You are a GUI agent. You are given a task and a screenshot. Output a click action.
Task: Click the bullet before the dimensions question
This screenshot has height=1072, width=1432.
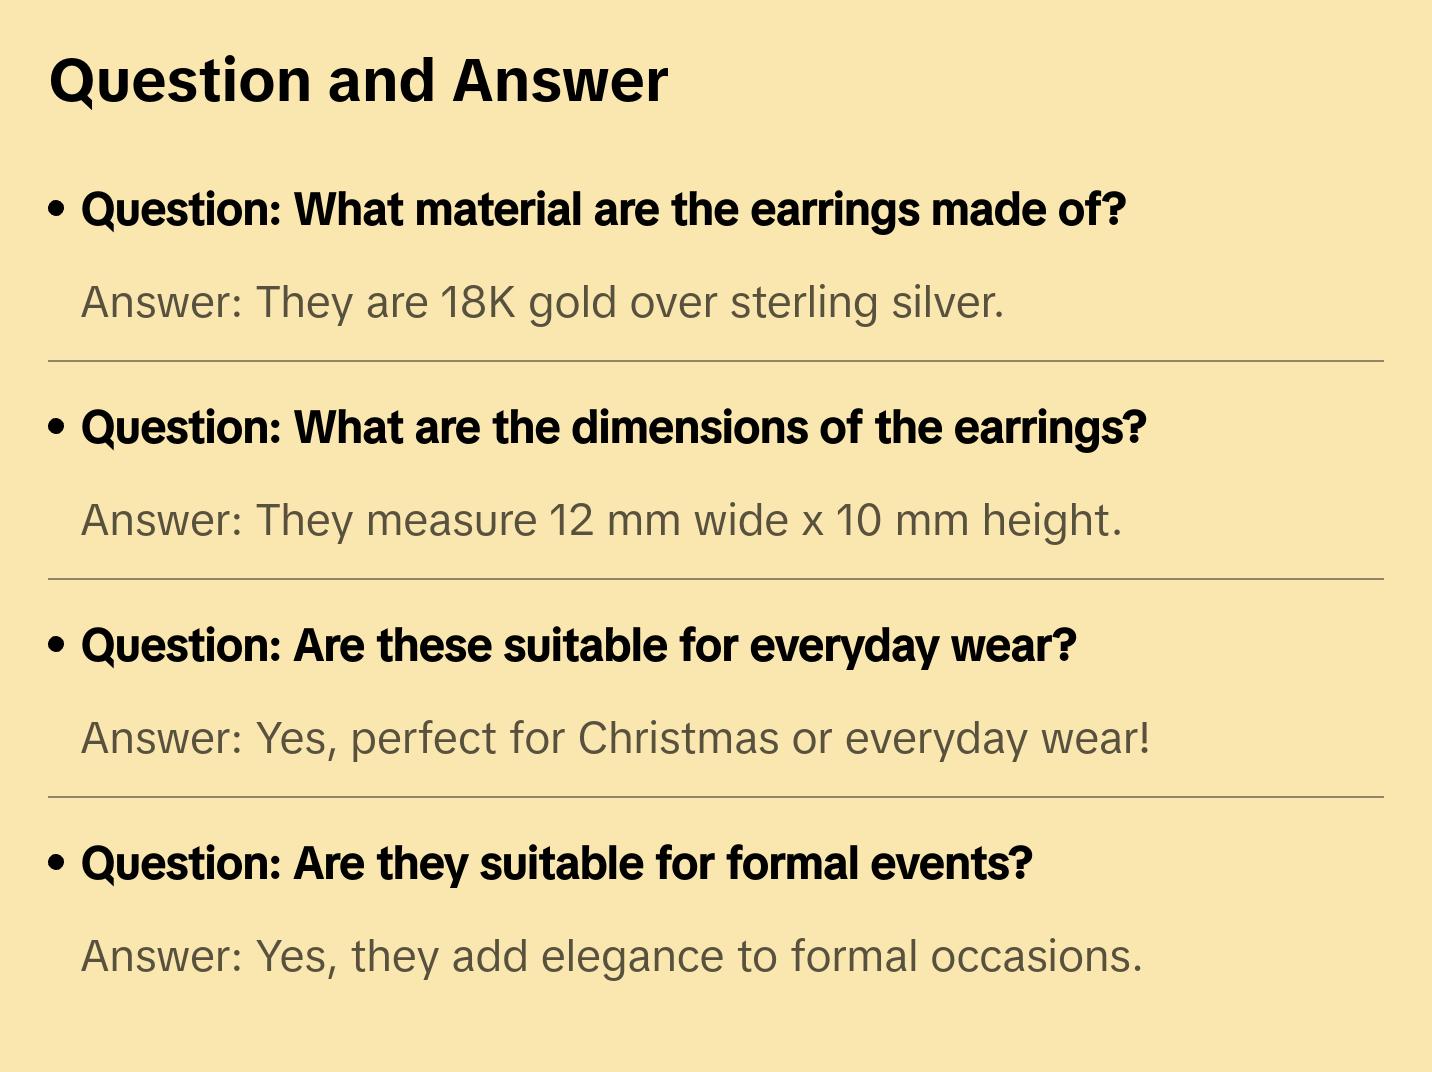click(57, 428)
